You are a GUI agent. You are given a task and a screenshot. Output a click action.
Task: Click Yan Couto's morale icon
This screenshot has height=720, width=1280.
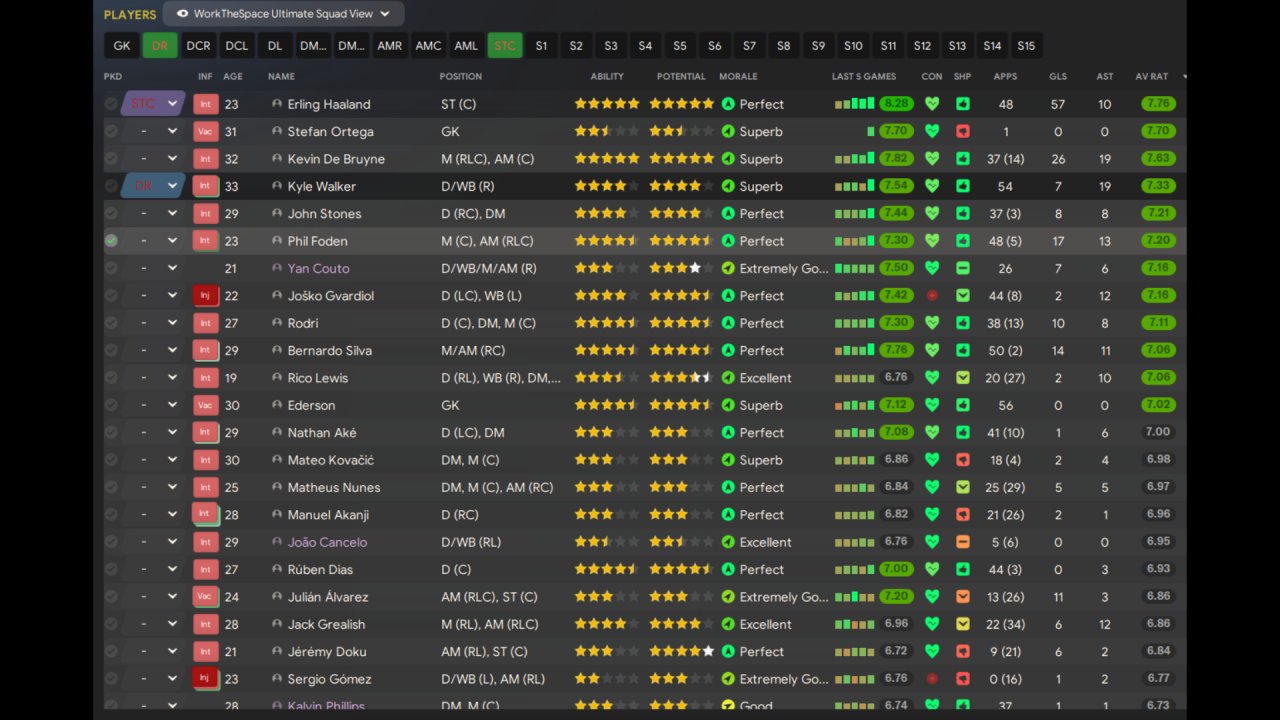[x=728, y=268]
